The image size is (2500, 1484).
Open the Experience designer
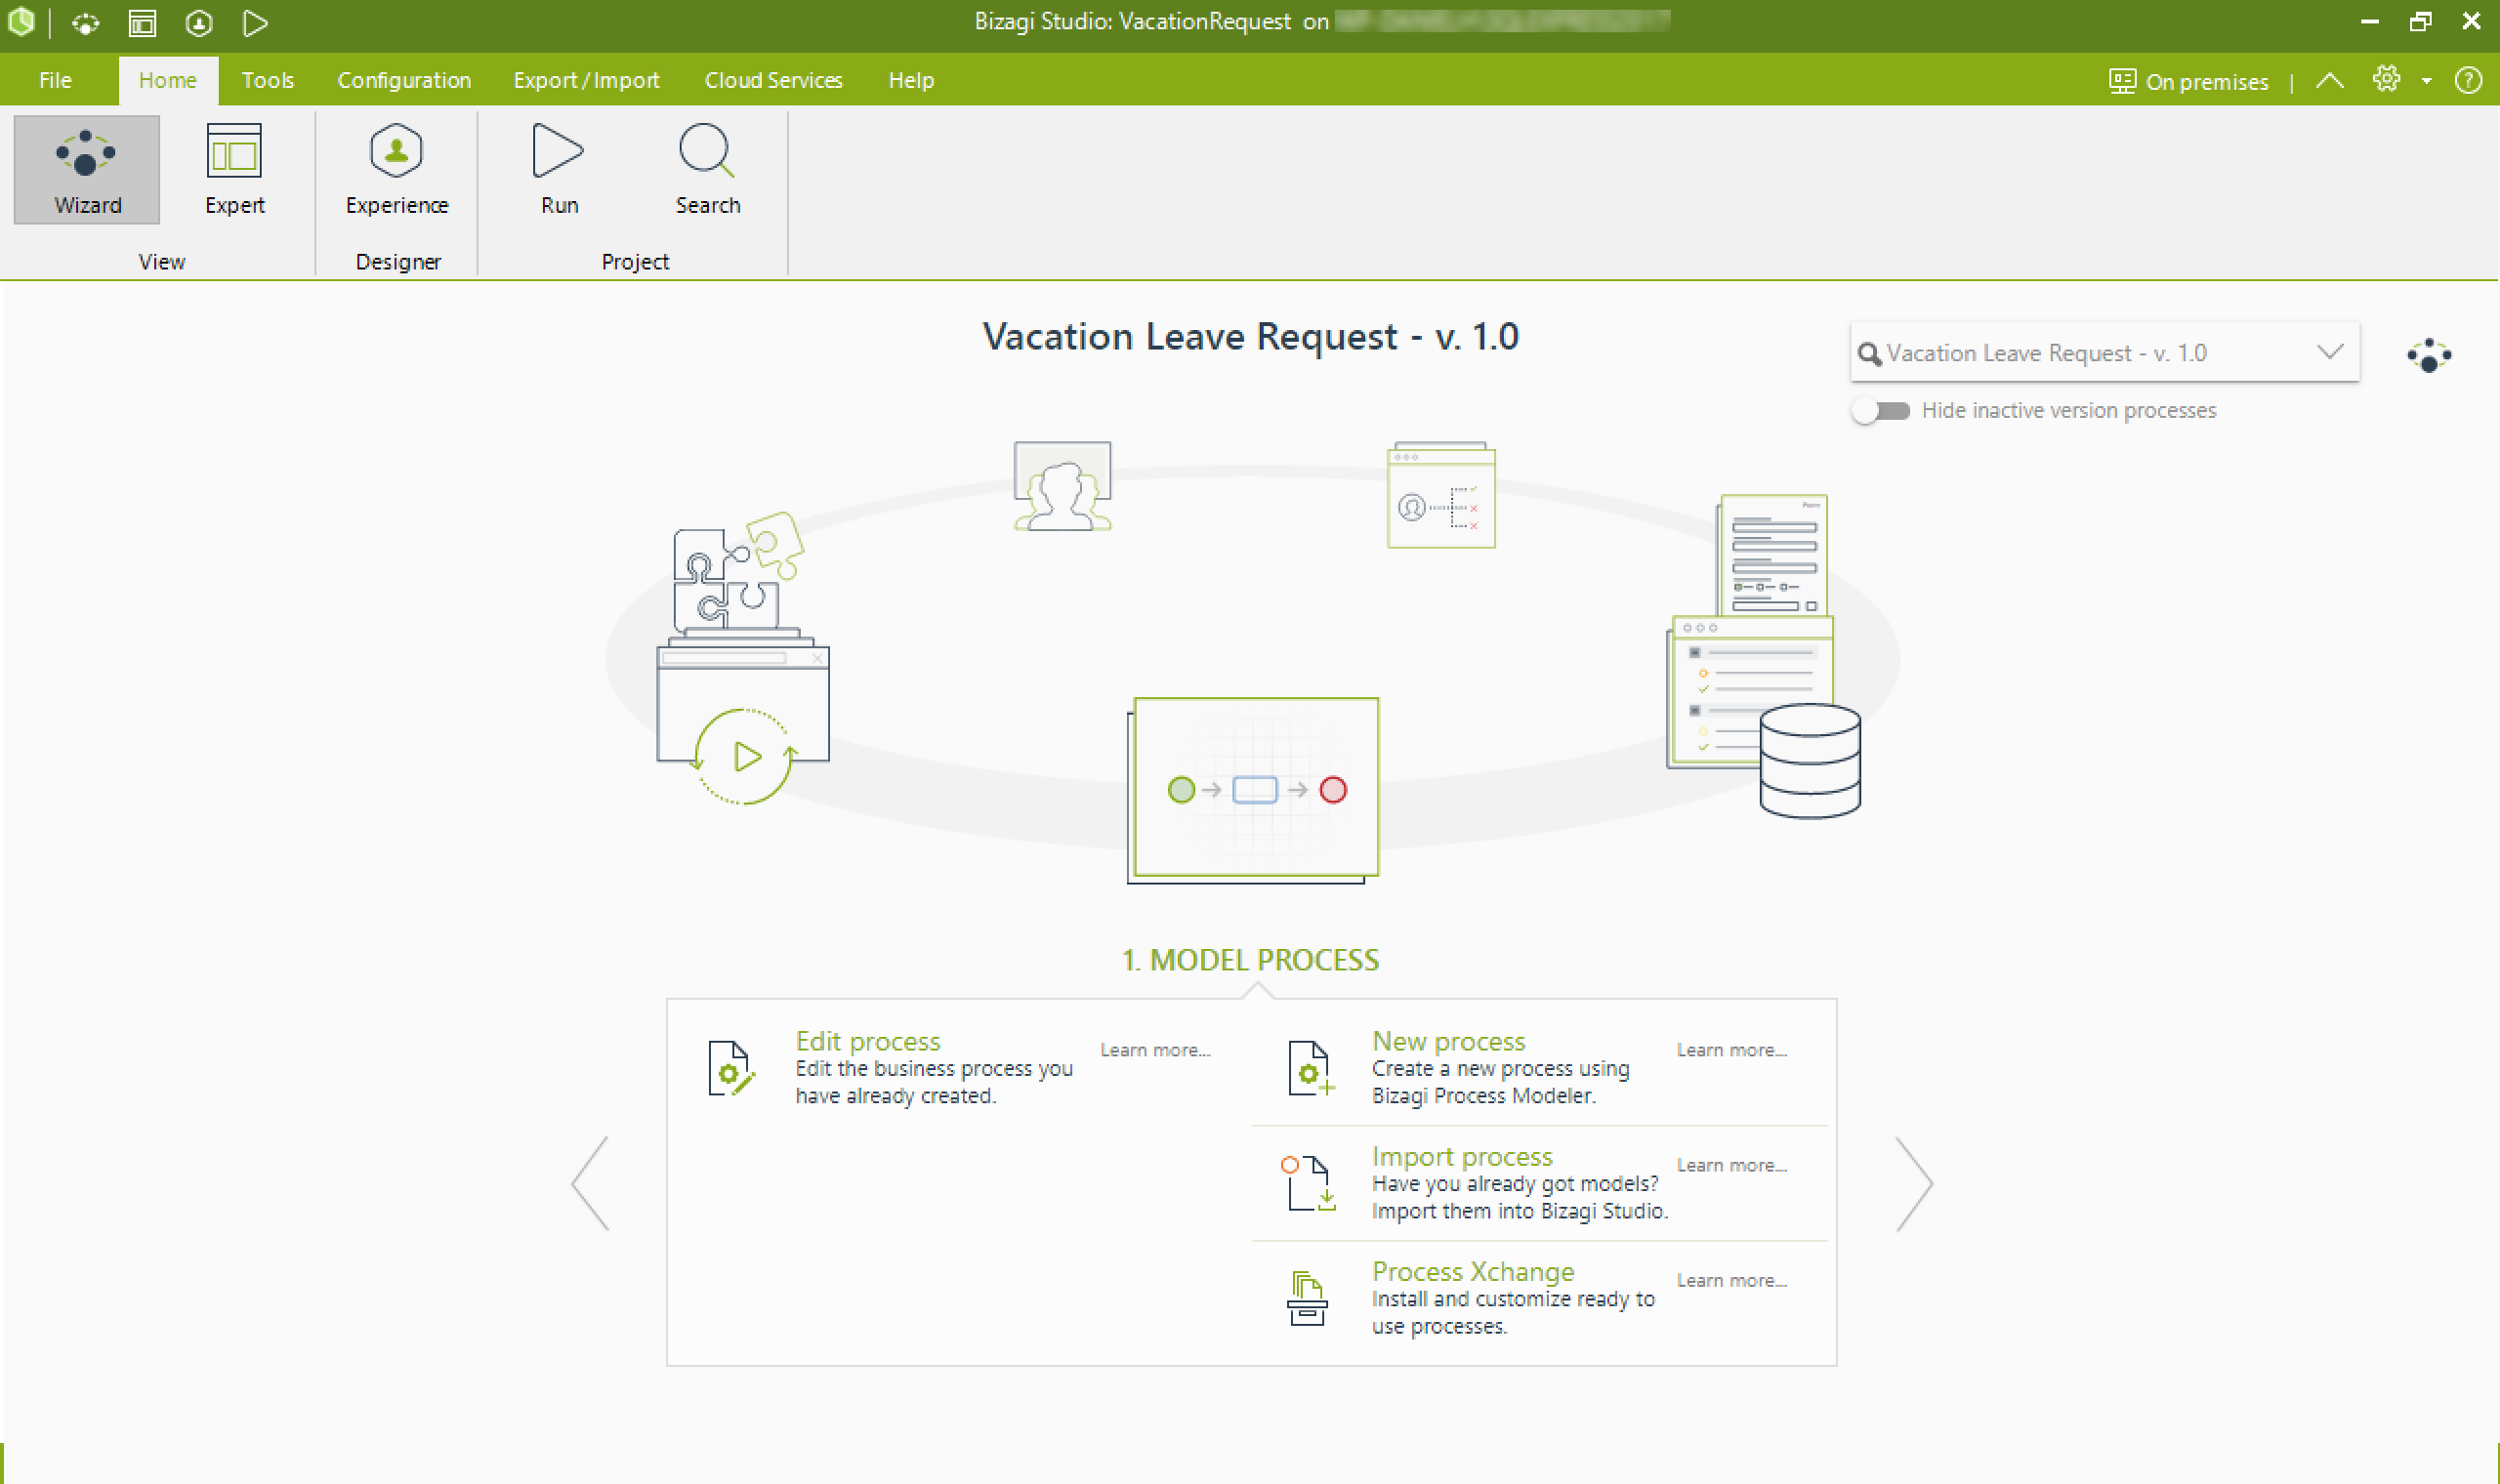pos(397,169)
